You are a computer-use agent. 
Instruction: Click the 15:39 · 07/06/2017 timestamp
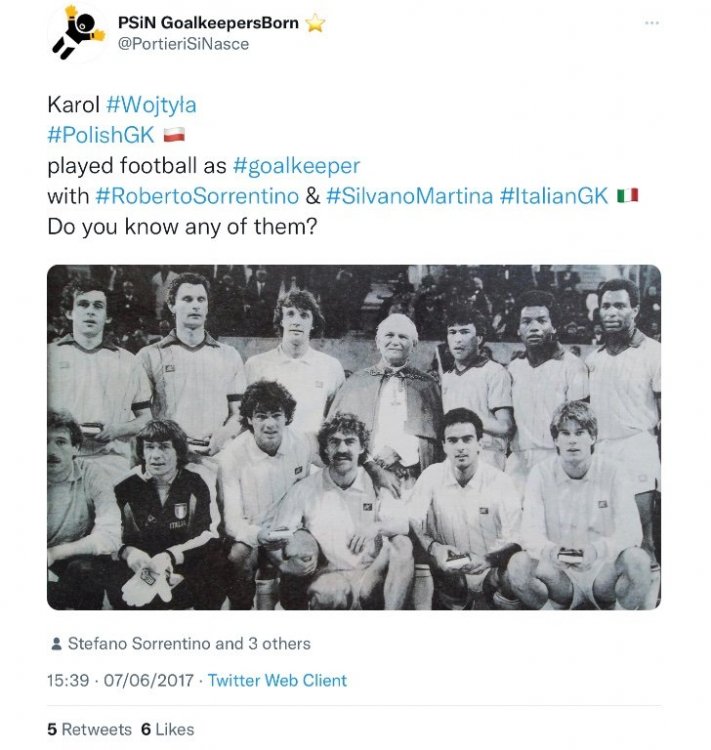tap(119, 680)
